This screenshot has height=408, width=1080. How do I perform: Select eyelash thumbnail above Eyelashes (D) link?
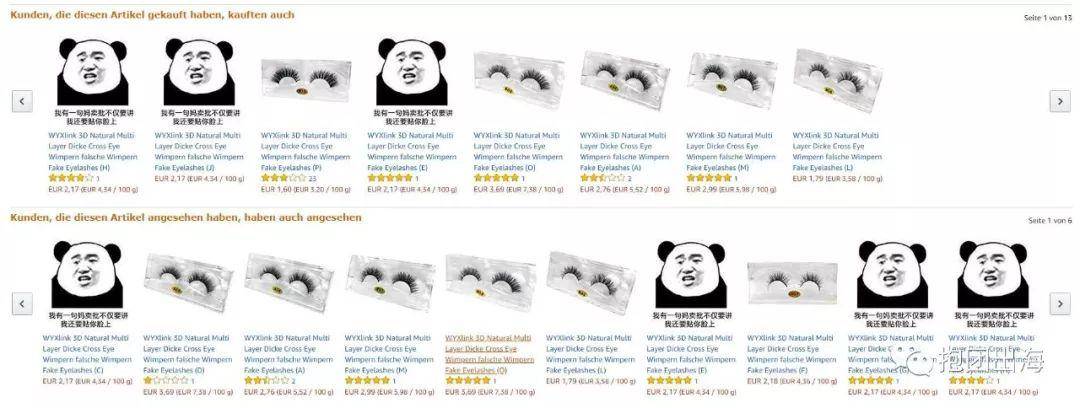188,283
